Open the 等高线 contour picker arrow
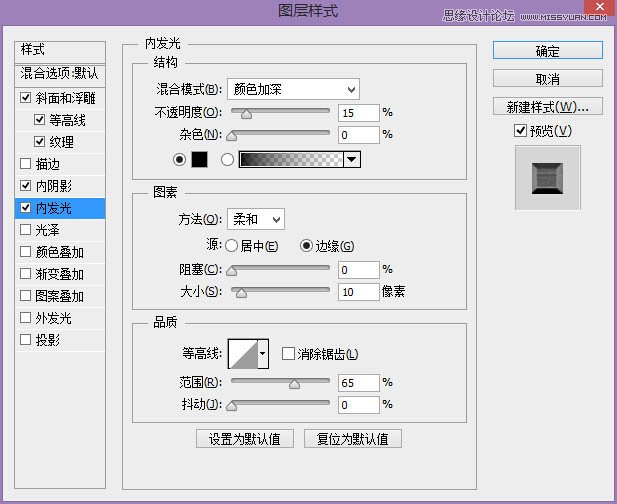The height and width of the screenshot is (504, 617). pyautogui.click(x=263, y=353)
